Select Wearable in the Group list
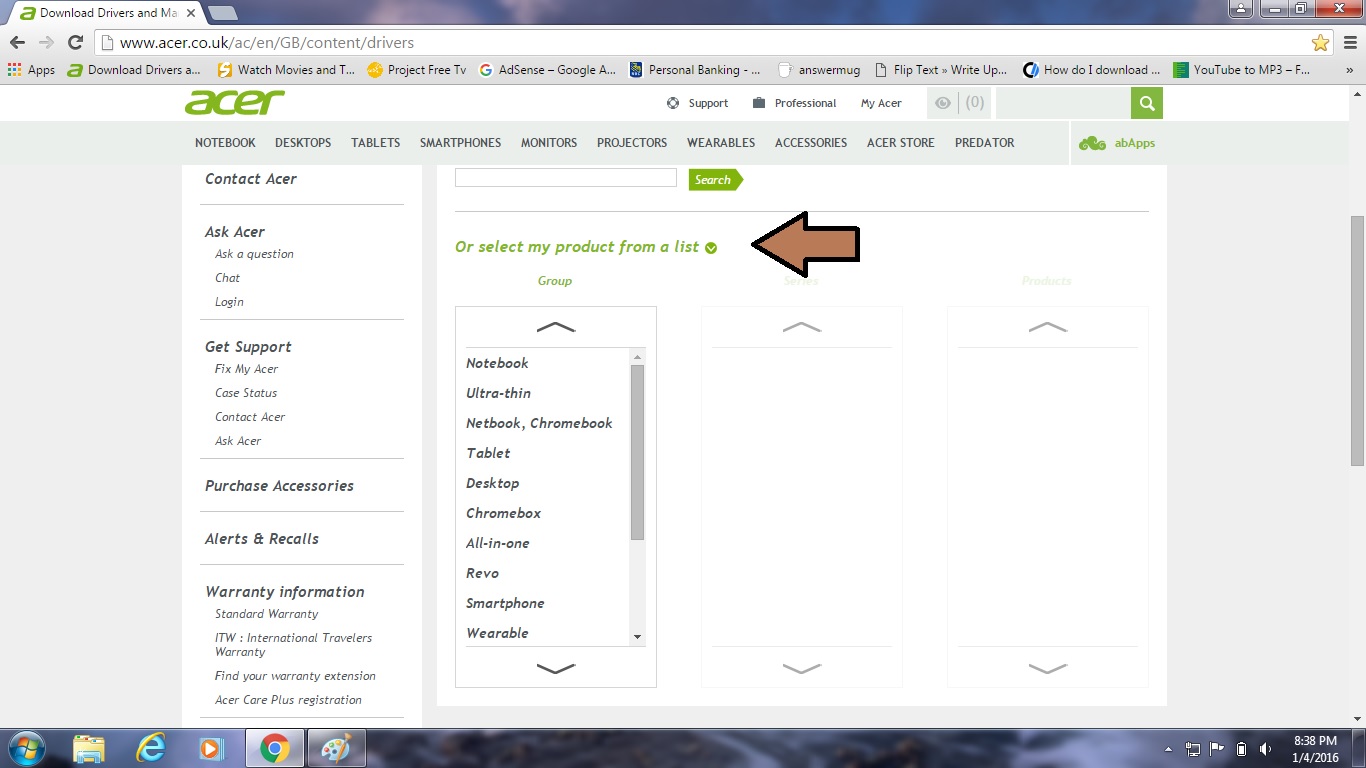This screenshot has height=768, width=1366. tap(497, 633)
